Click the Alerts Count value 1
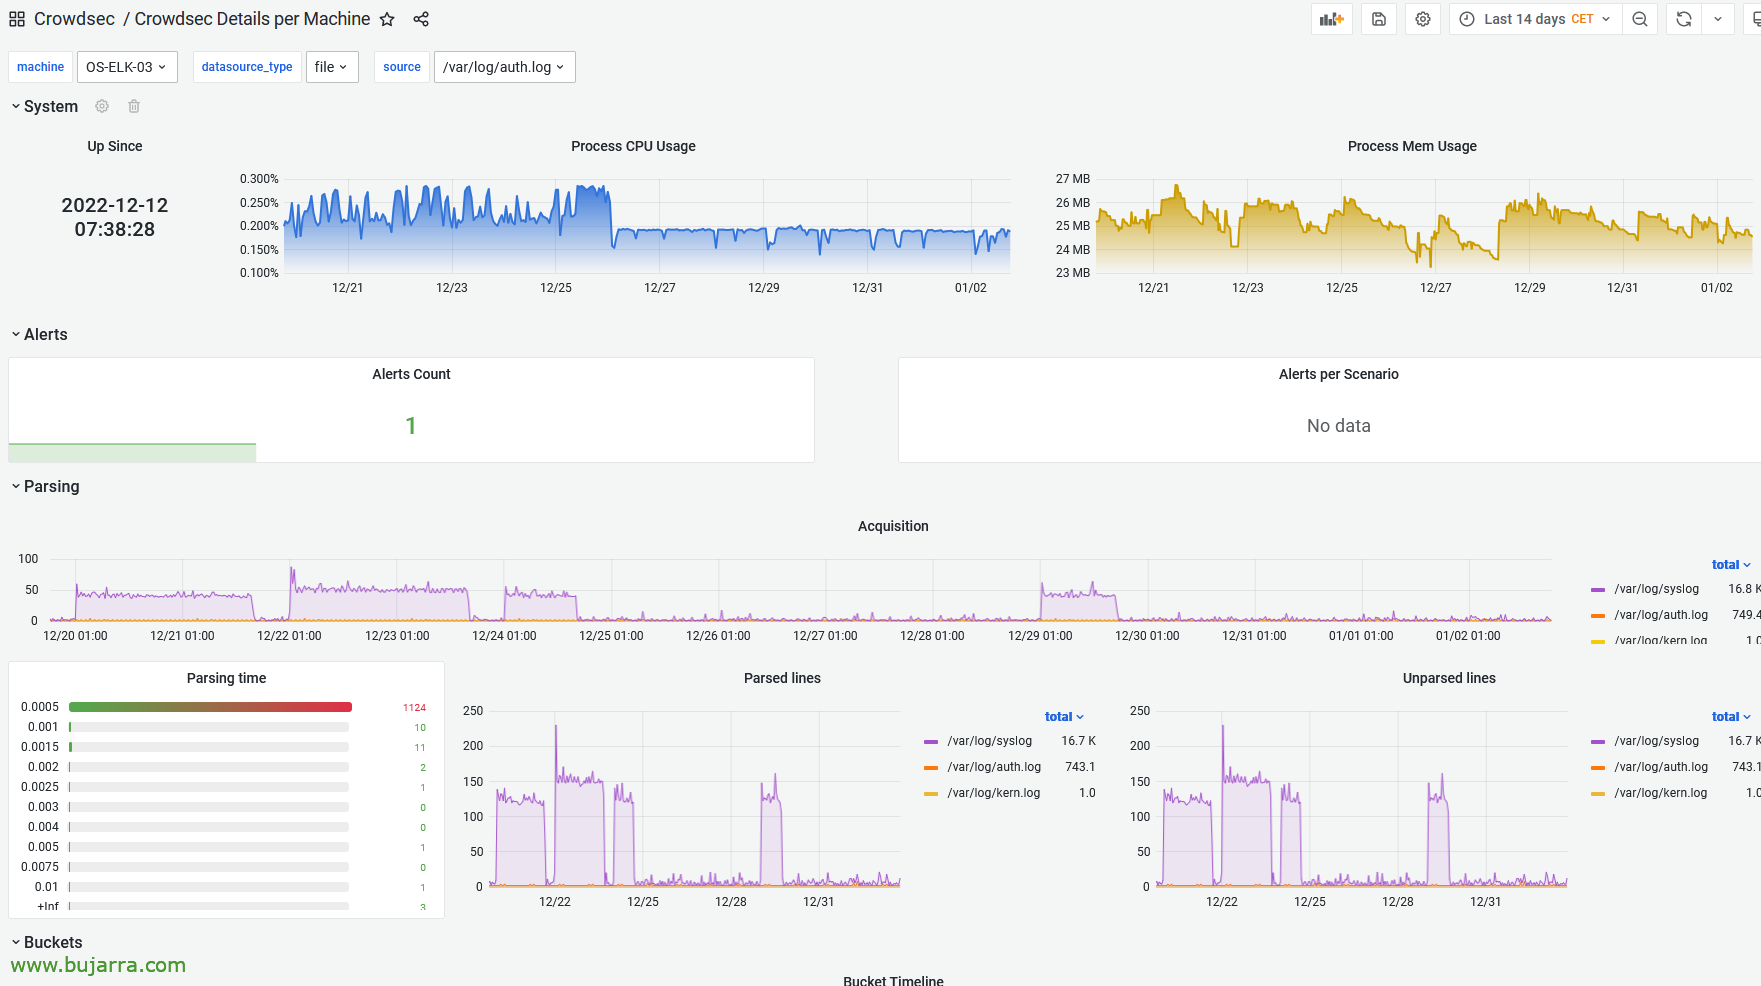Image resolution: width=1761 pixels, height=986 pixels. click(411, 426)
